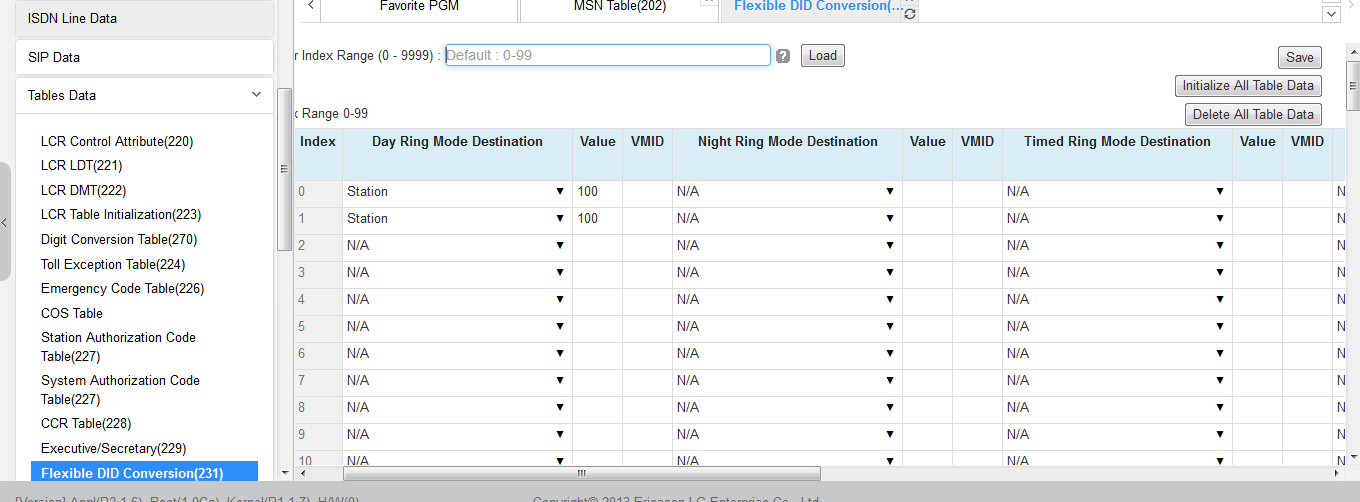Open Night Ring Mode dropdown for index 1
The height and width of the screenshot is (502, 1360).
point(786,218)
